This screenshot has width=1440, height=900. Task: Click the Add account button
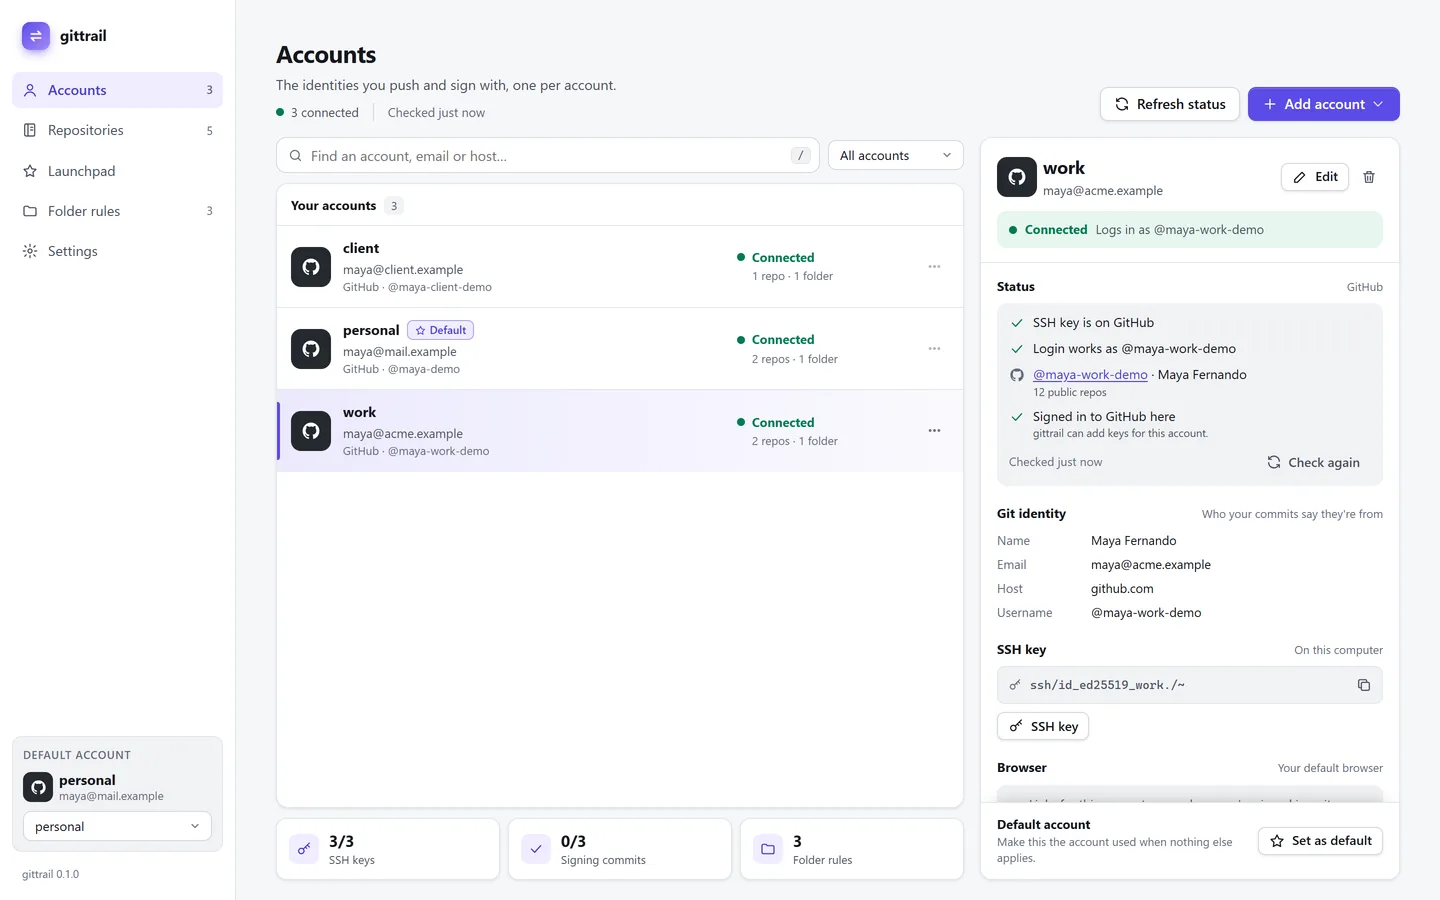pos(1323,104)
